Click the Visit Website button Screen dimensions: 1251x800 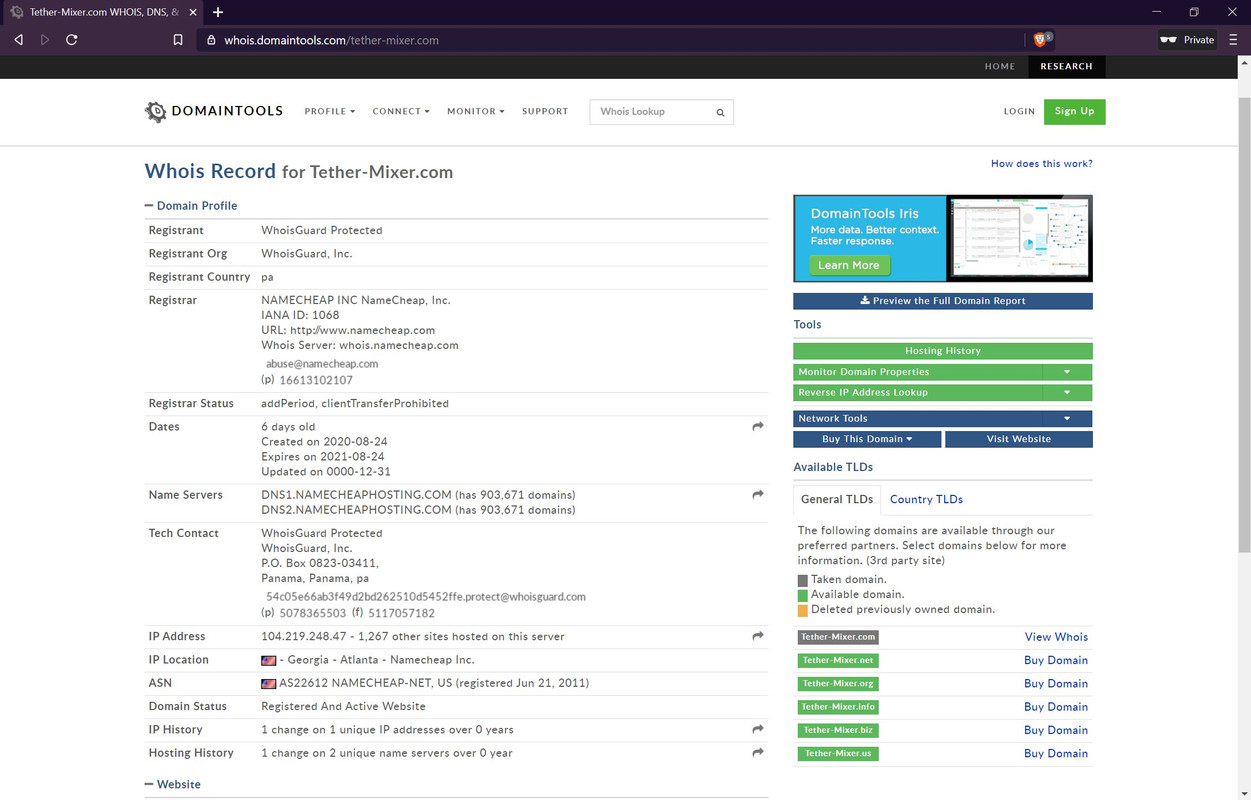[1019, 439]
